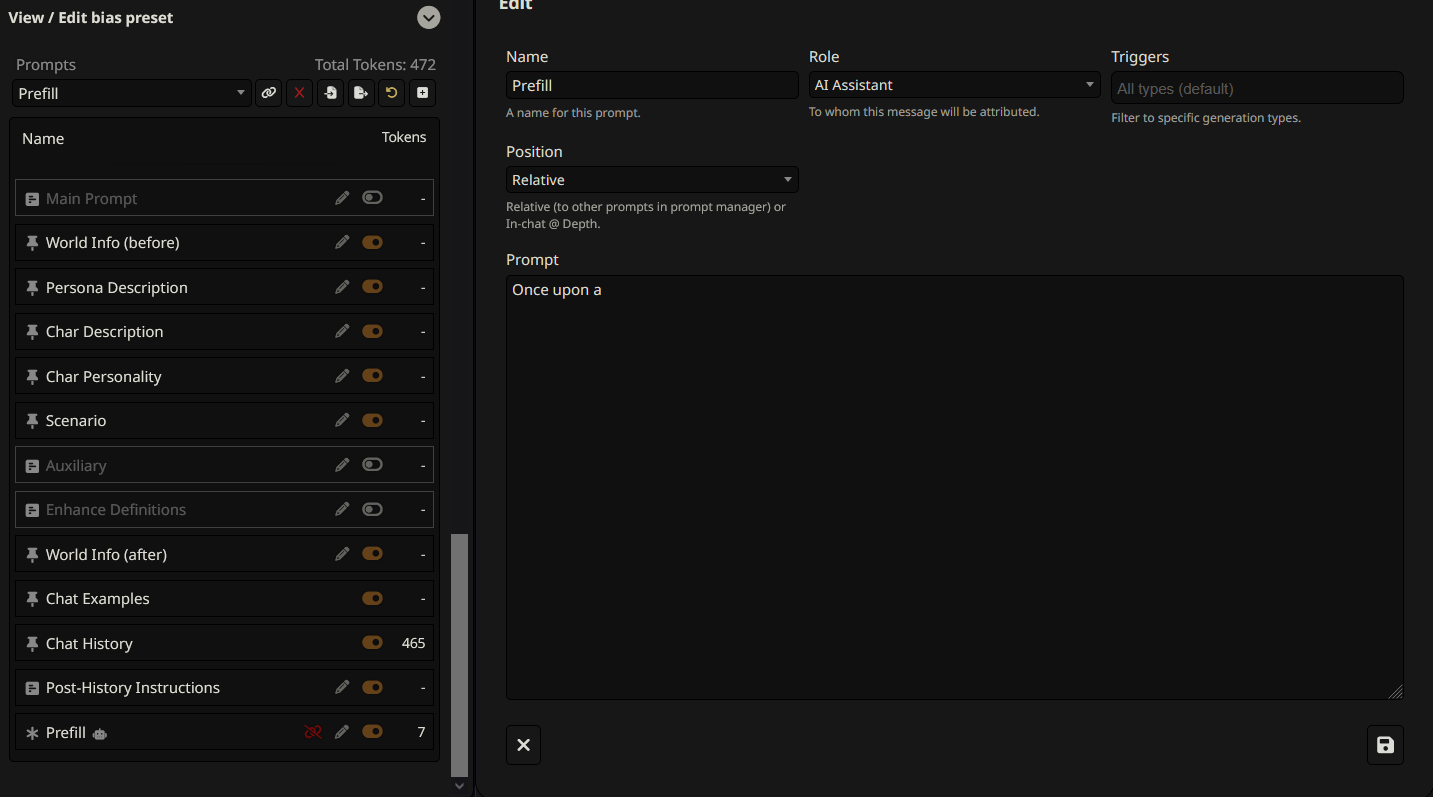Click the Chat Examples row label
This screenshot has width=1433, height=797.
pos(97,598)
